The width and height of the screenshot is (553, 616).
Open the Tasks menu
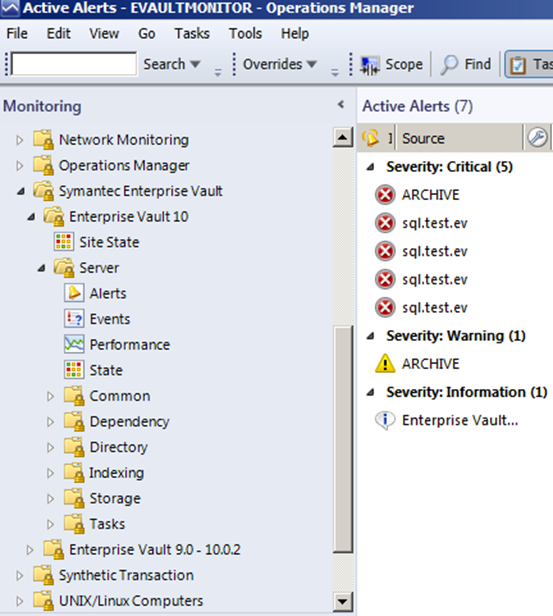pyautogui.click(x=192, y=33)
